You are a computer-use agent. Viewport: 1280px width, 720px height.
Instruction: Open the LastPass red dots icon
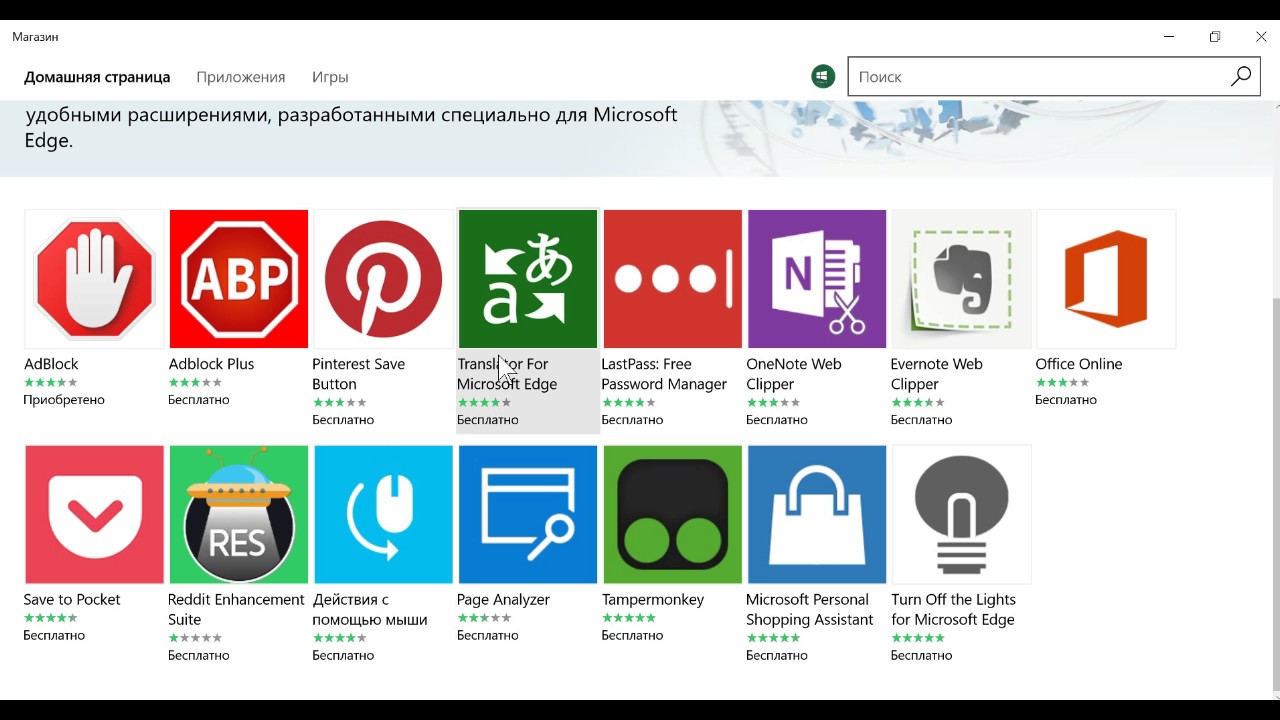click(x=672, y=279)
